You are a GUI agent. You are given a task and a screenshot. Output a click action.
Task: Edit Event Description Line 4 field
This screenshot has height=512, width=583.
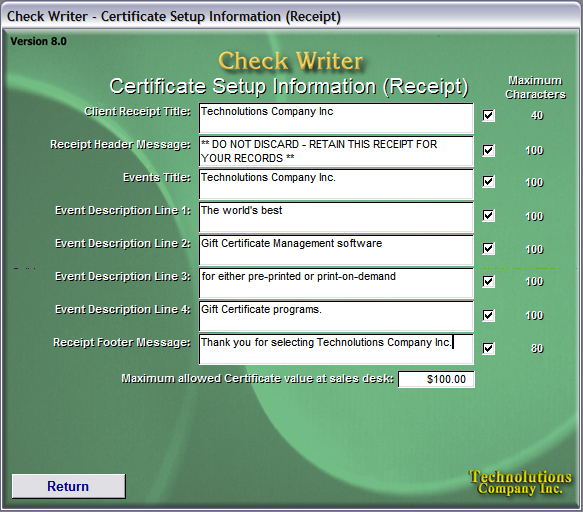coord(336,316)
